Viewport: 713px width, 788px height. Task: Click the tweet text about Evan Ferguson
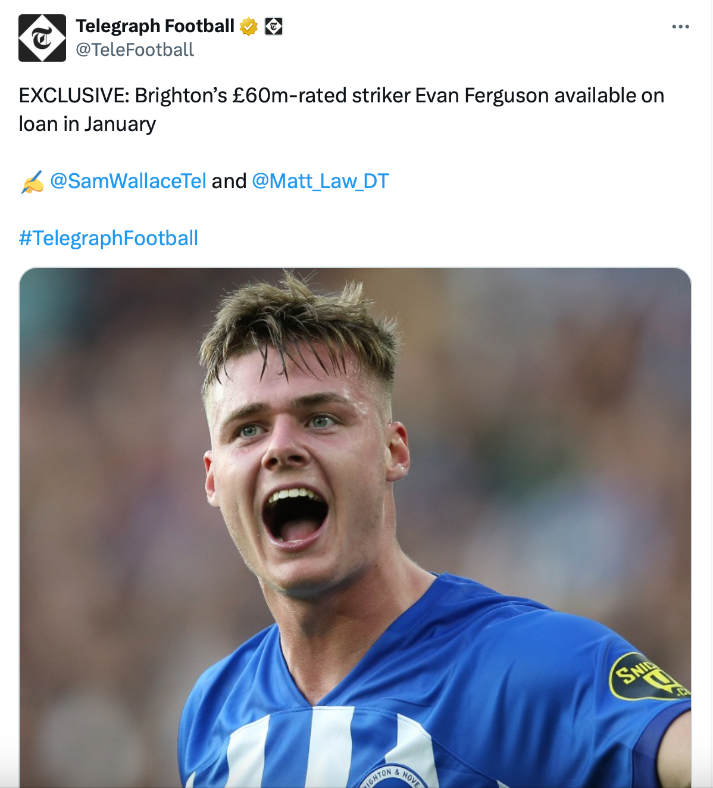[342, 110]
